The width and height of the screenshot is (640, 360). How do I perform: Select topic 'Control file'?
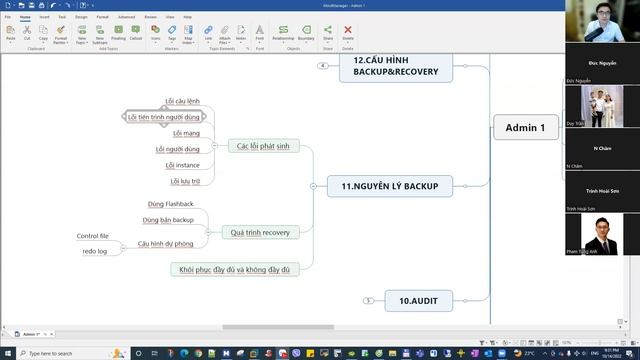click(x=93, y=236)
